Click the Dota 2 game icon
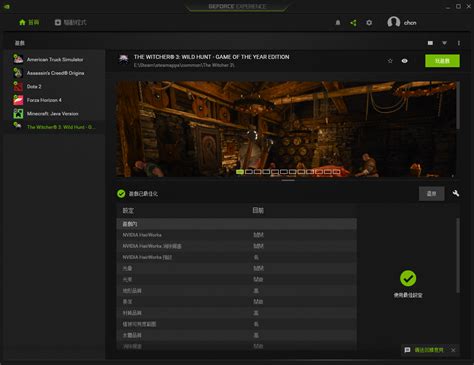The image size is (474, 365). point(18,86)
